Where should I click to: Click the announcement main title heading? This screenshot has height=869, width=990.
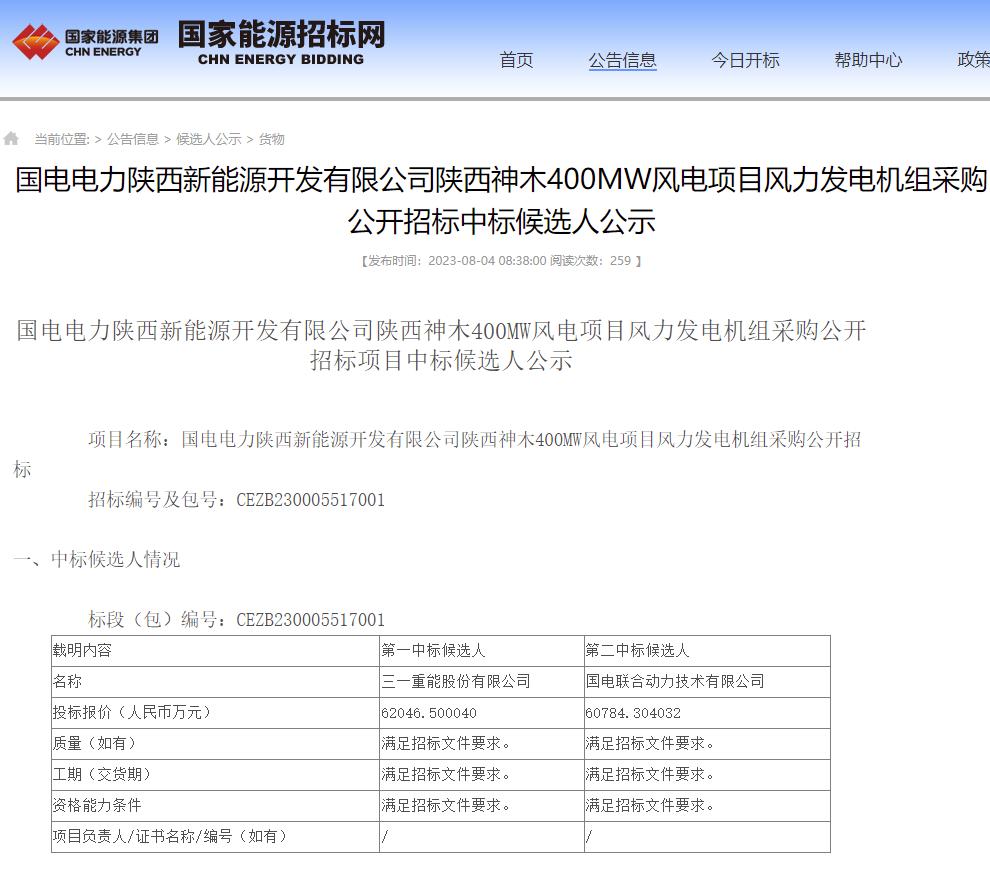pyautogui.click(x=495, y=199)
